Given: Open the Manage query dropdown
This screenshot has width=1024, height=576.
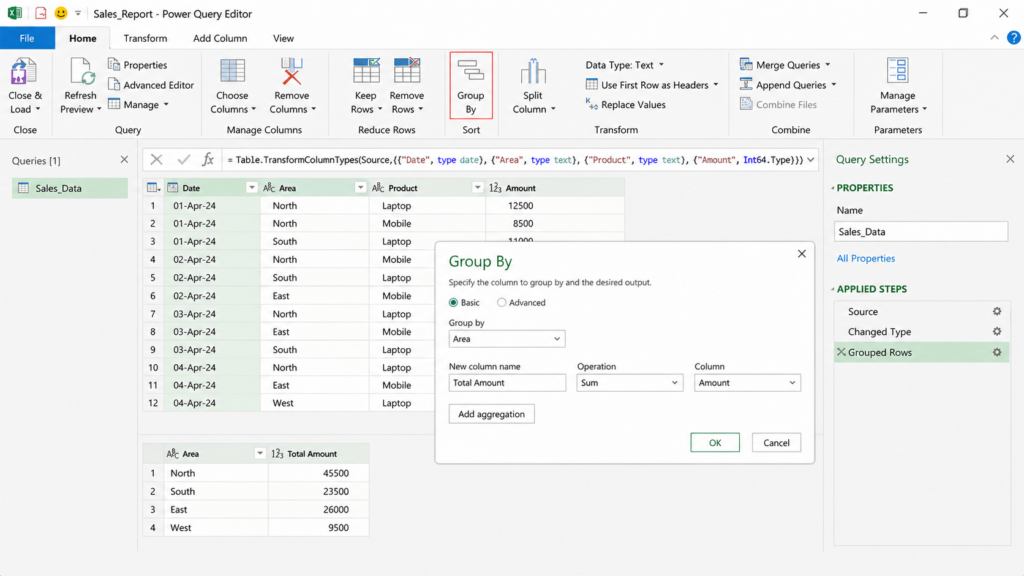Looking at the screenshot, I should coord(138,104).
